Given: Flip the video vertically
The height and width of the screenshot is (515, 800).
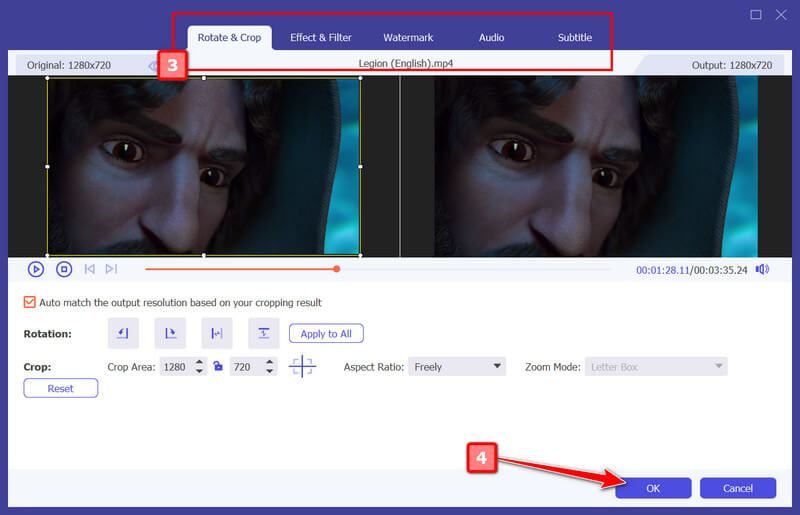Looking at the screenshot, I should [x=263, y=333].
